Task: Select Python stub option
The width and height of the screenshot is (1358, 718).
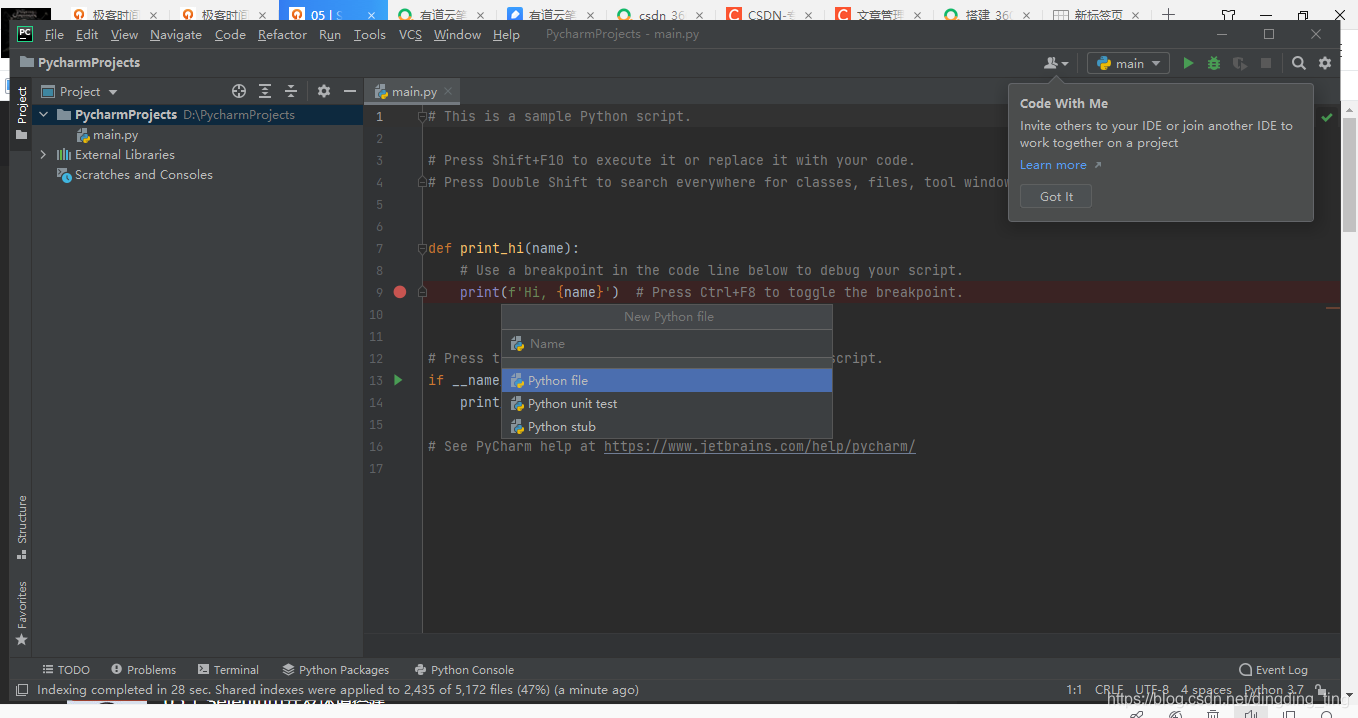Action: [x=667, y=427]
